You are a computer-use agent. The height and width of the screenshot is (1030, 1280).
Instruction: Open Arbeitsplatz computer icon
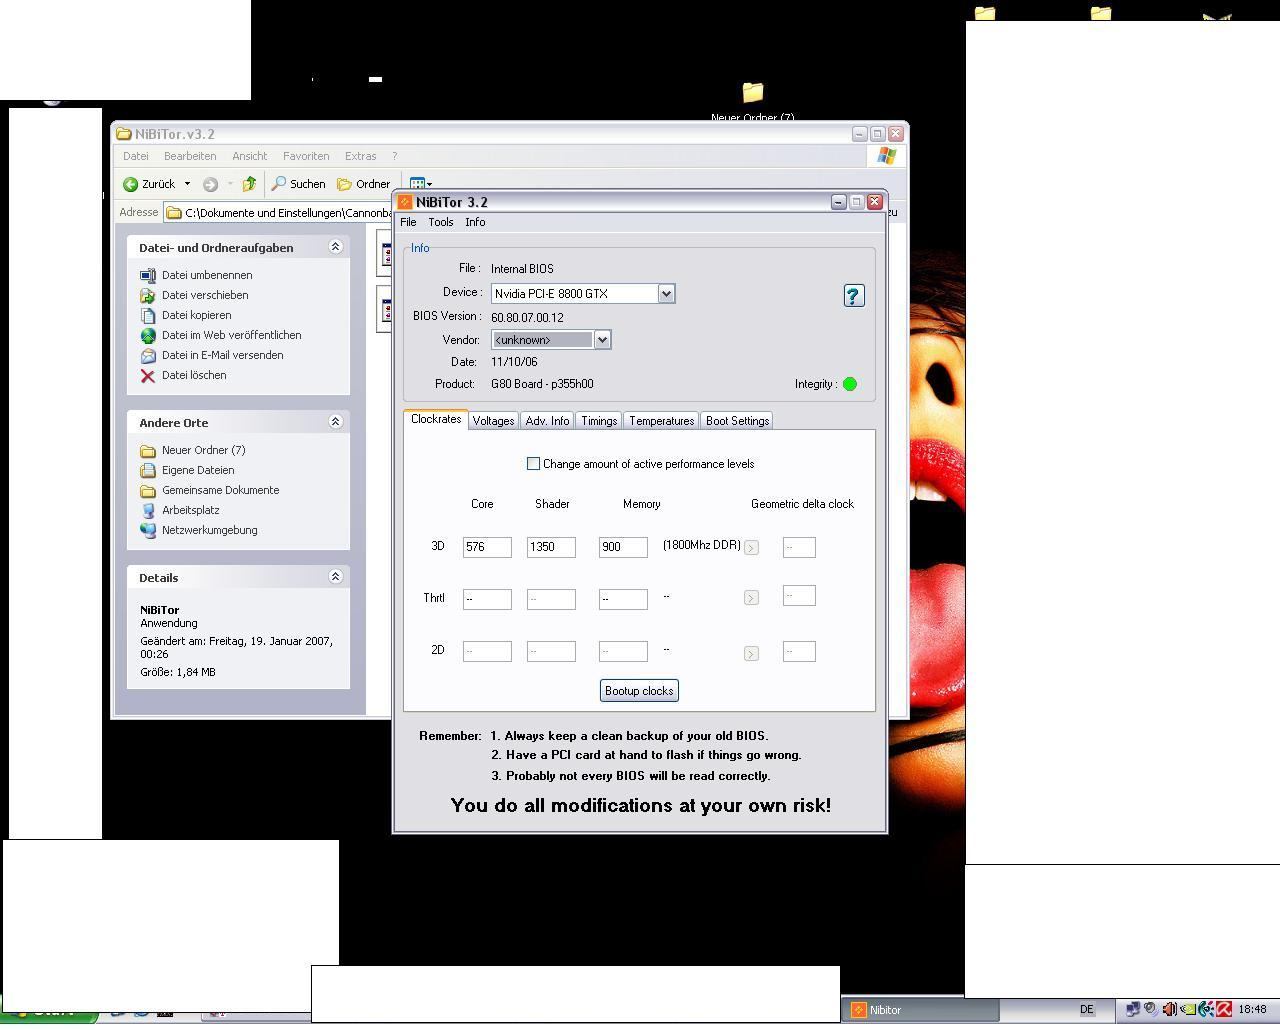(x=148, y=510)
